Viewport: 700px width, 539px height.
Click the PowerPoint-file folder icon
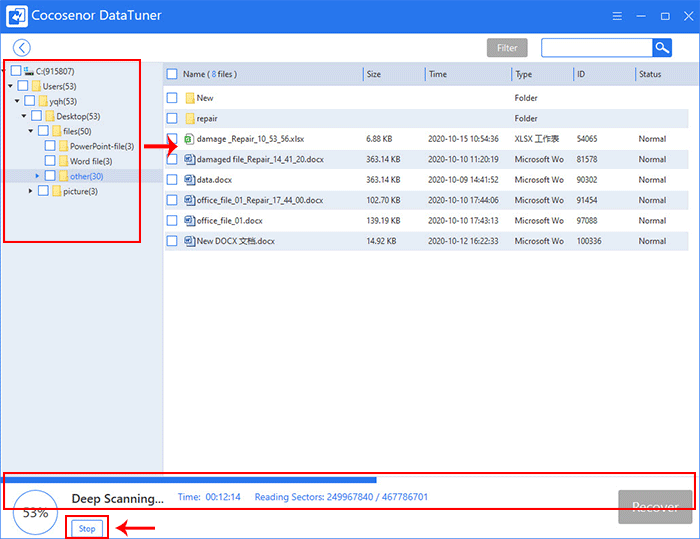tap(63, 146)
